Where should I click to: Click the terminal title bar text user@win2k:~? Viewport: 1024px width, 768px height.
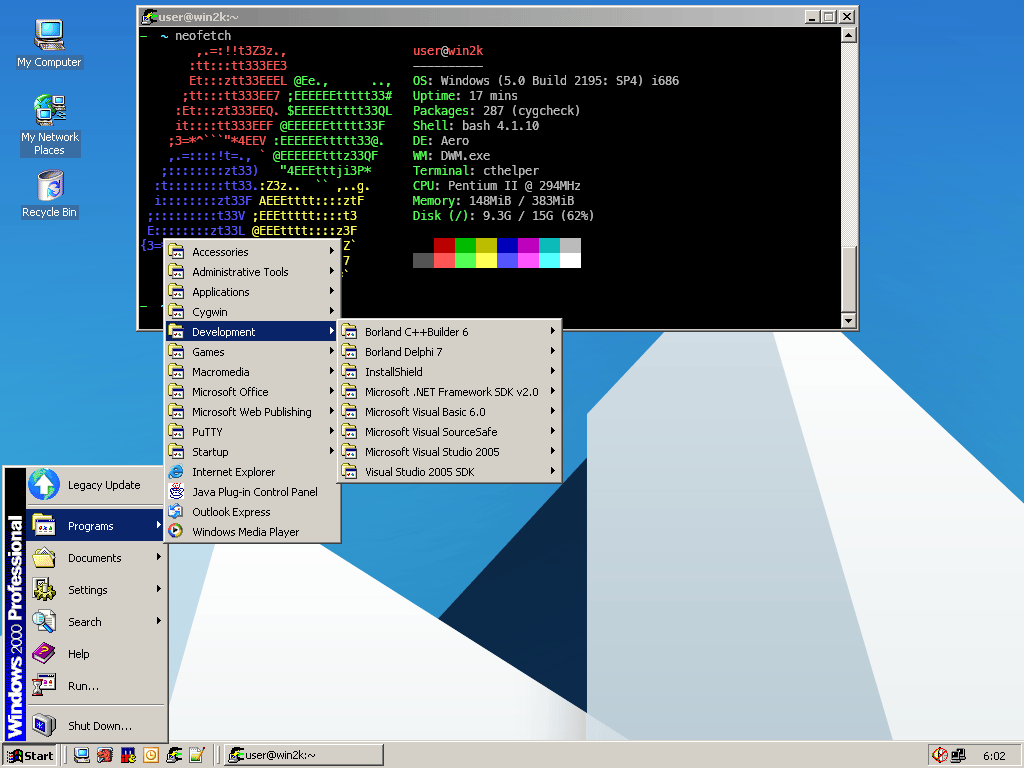click(199, 17)
